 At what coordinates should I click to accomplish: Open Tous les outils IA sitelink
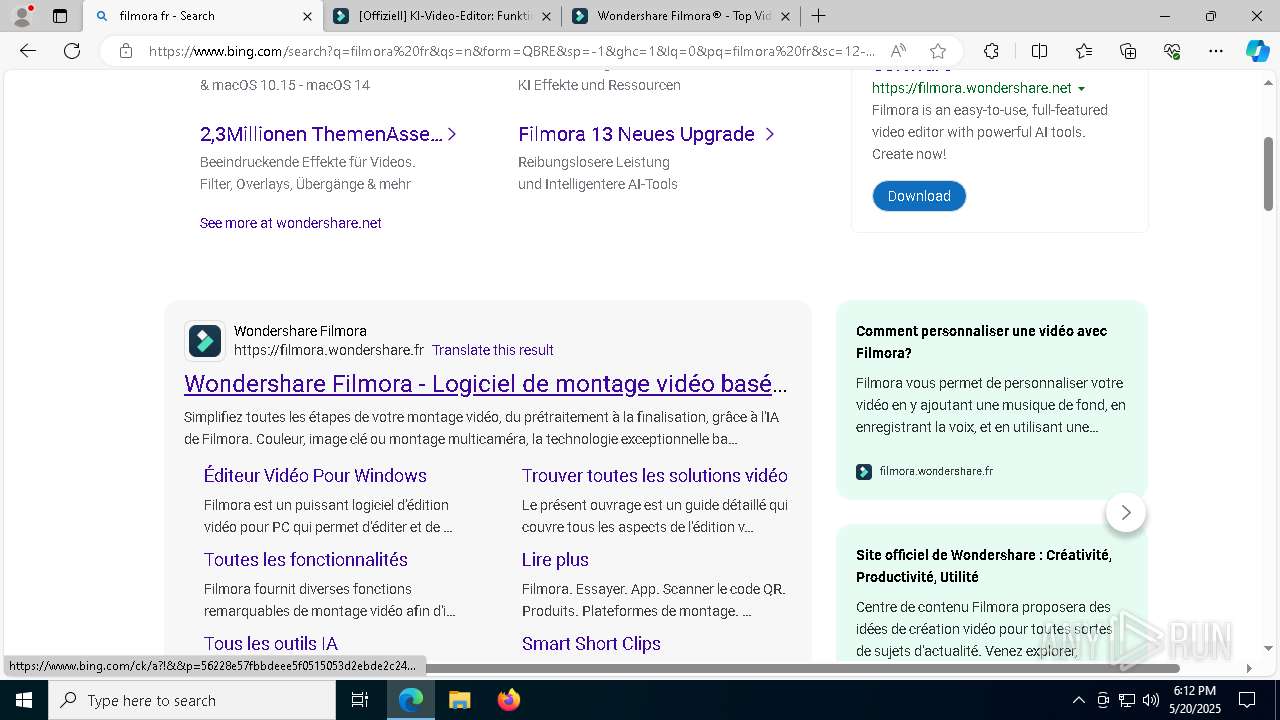click(271, 643)
